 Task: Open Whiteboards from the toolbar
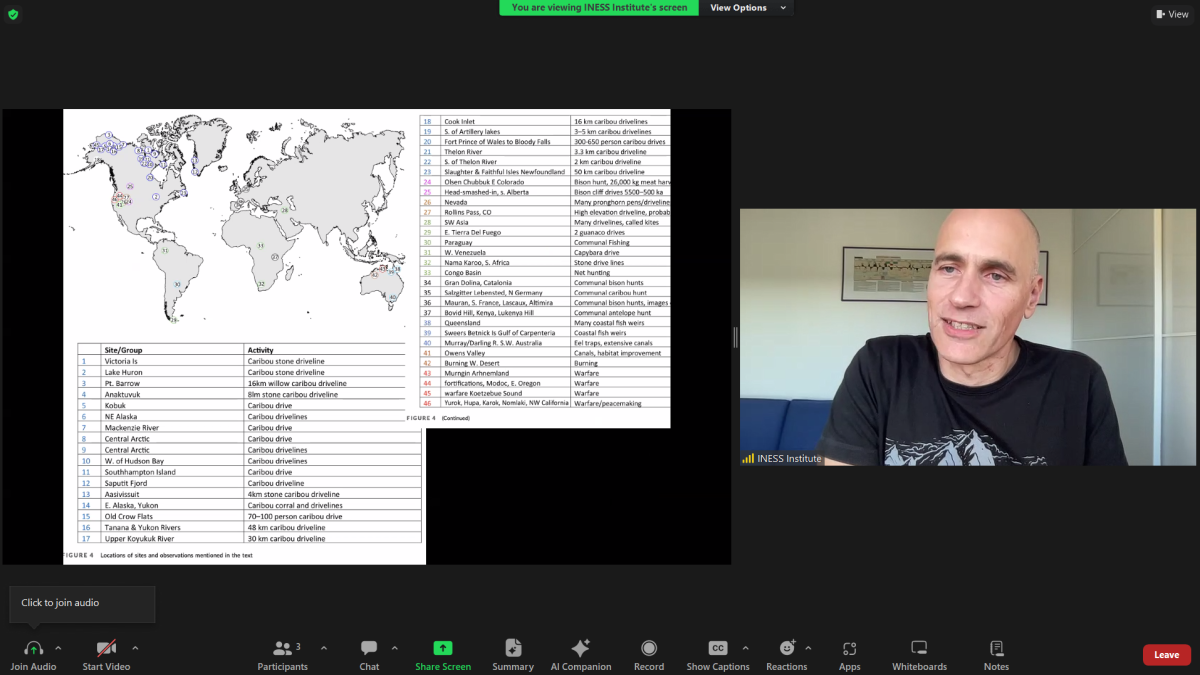pyautogui.click(x=919, y=649)
